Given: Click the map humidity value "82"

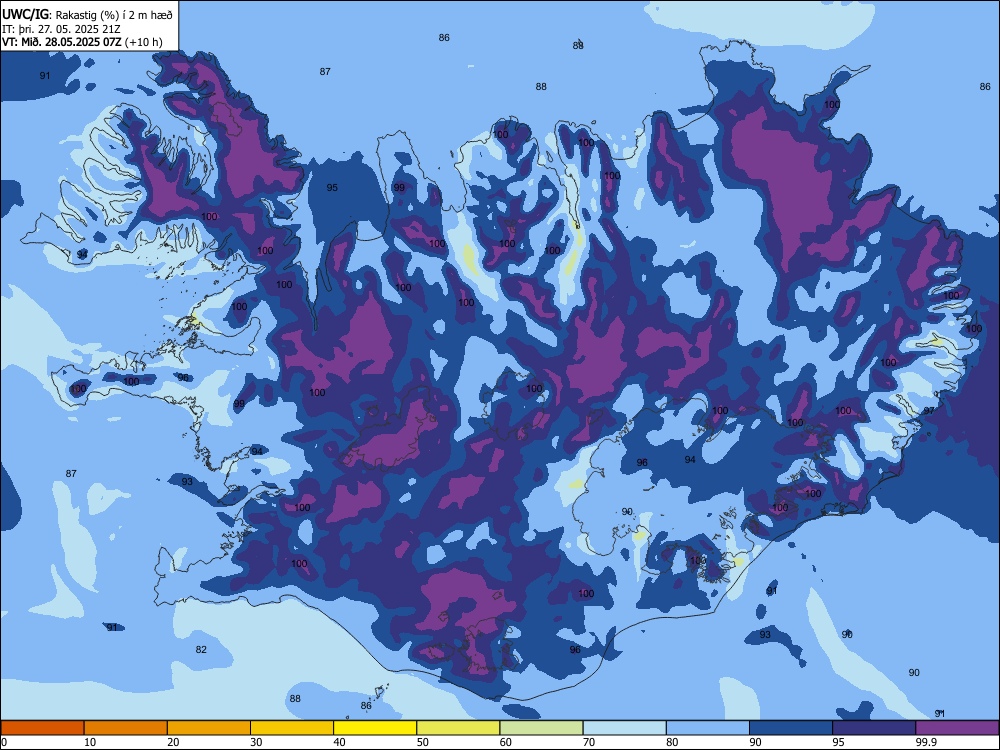Looking at the screenshot, I should coord(201,649).
